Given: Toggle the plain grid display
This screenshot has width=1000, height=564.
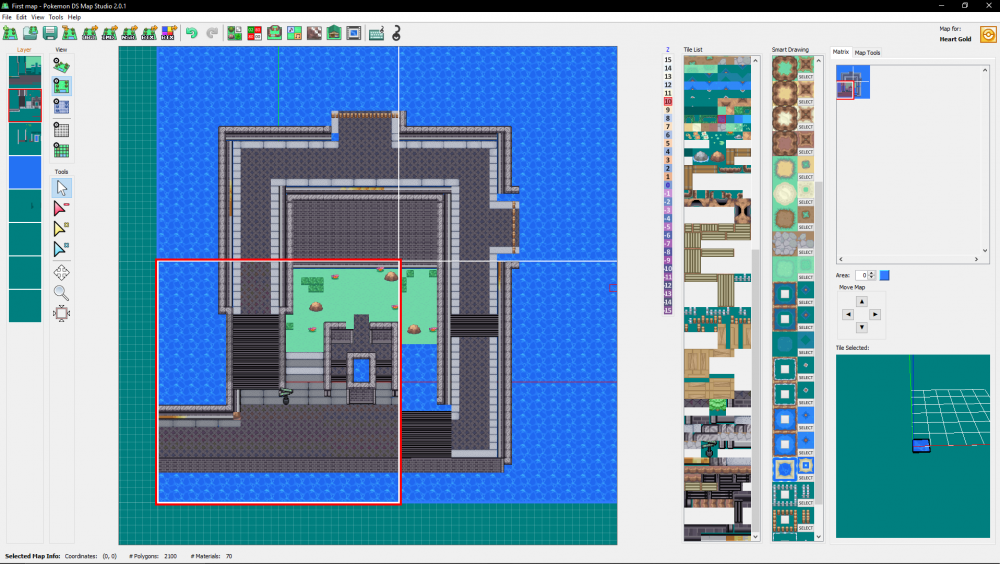Looking at the screenshot, I should (61, 131).
